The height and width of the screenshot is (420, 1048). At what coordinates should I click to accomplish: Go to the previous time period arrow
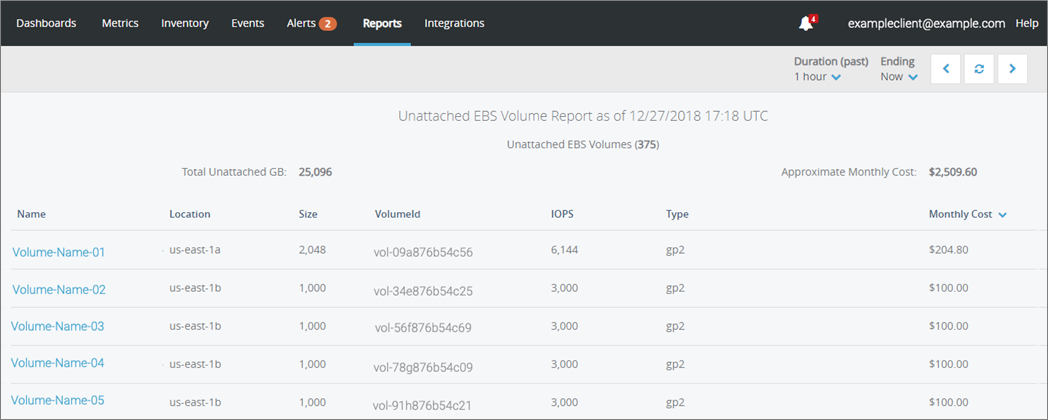[x=946, y=68]
